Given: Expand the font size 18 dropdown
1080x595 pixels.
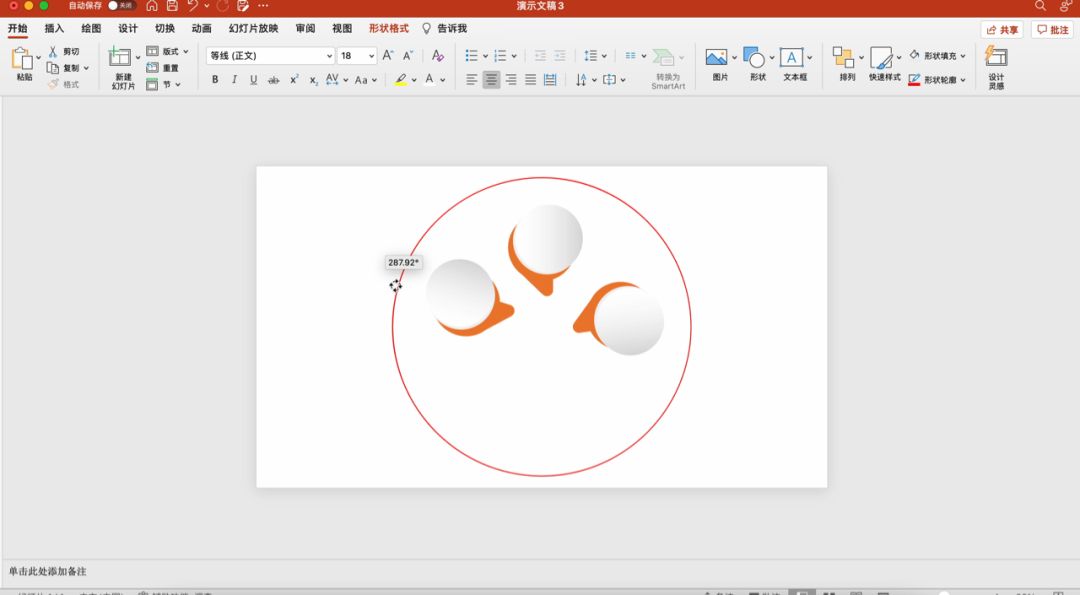Looking at the screenshot, I should [x=371, y=56].
